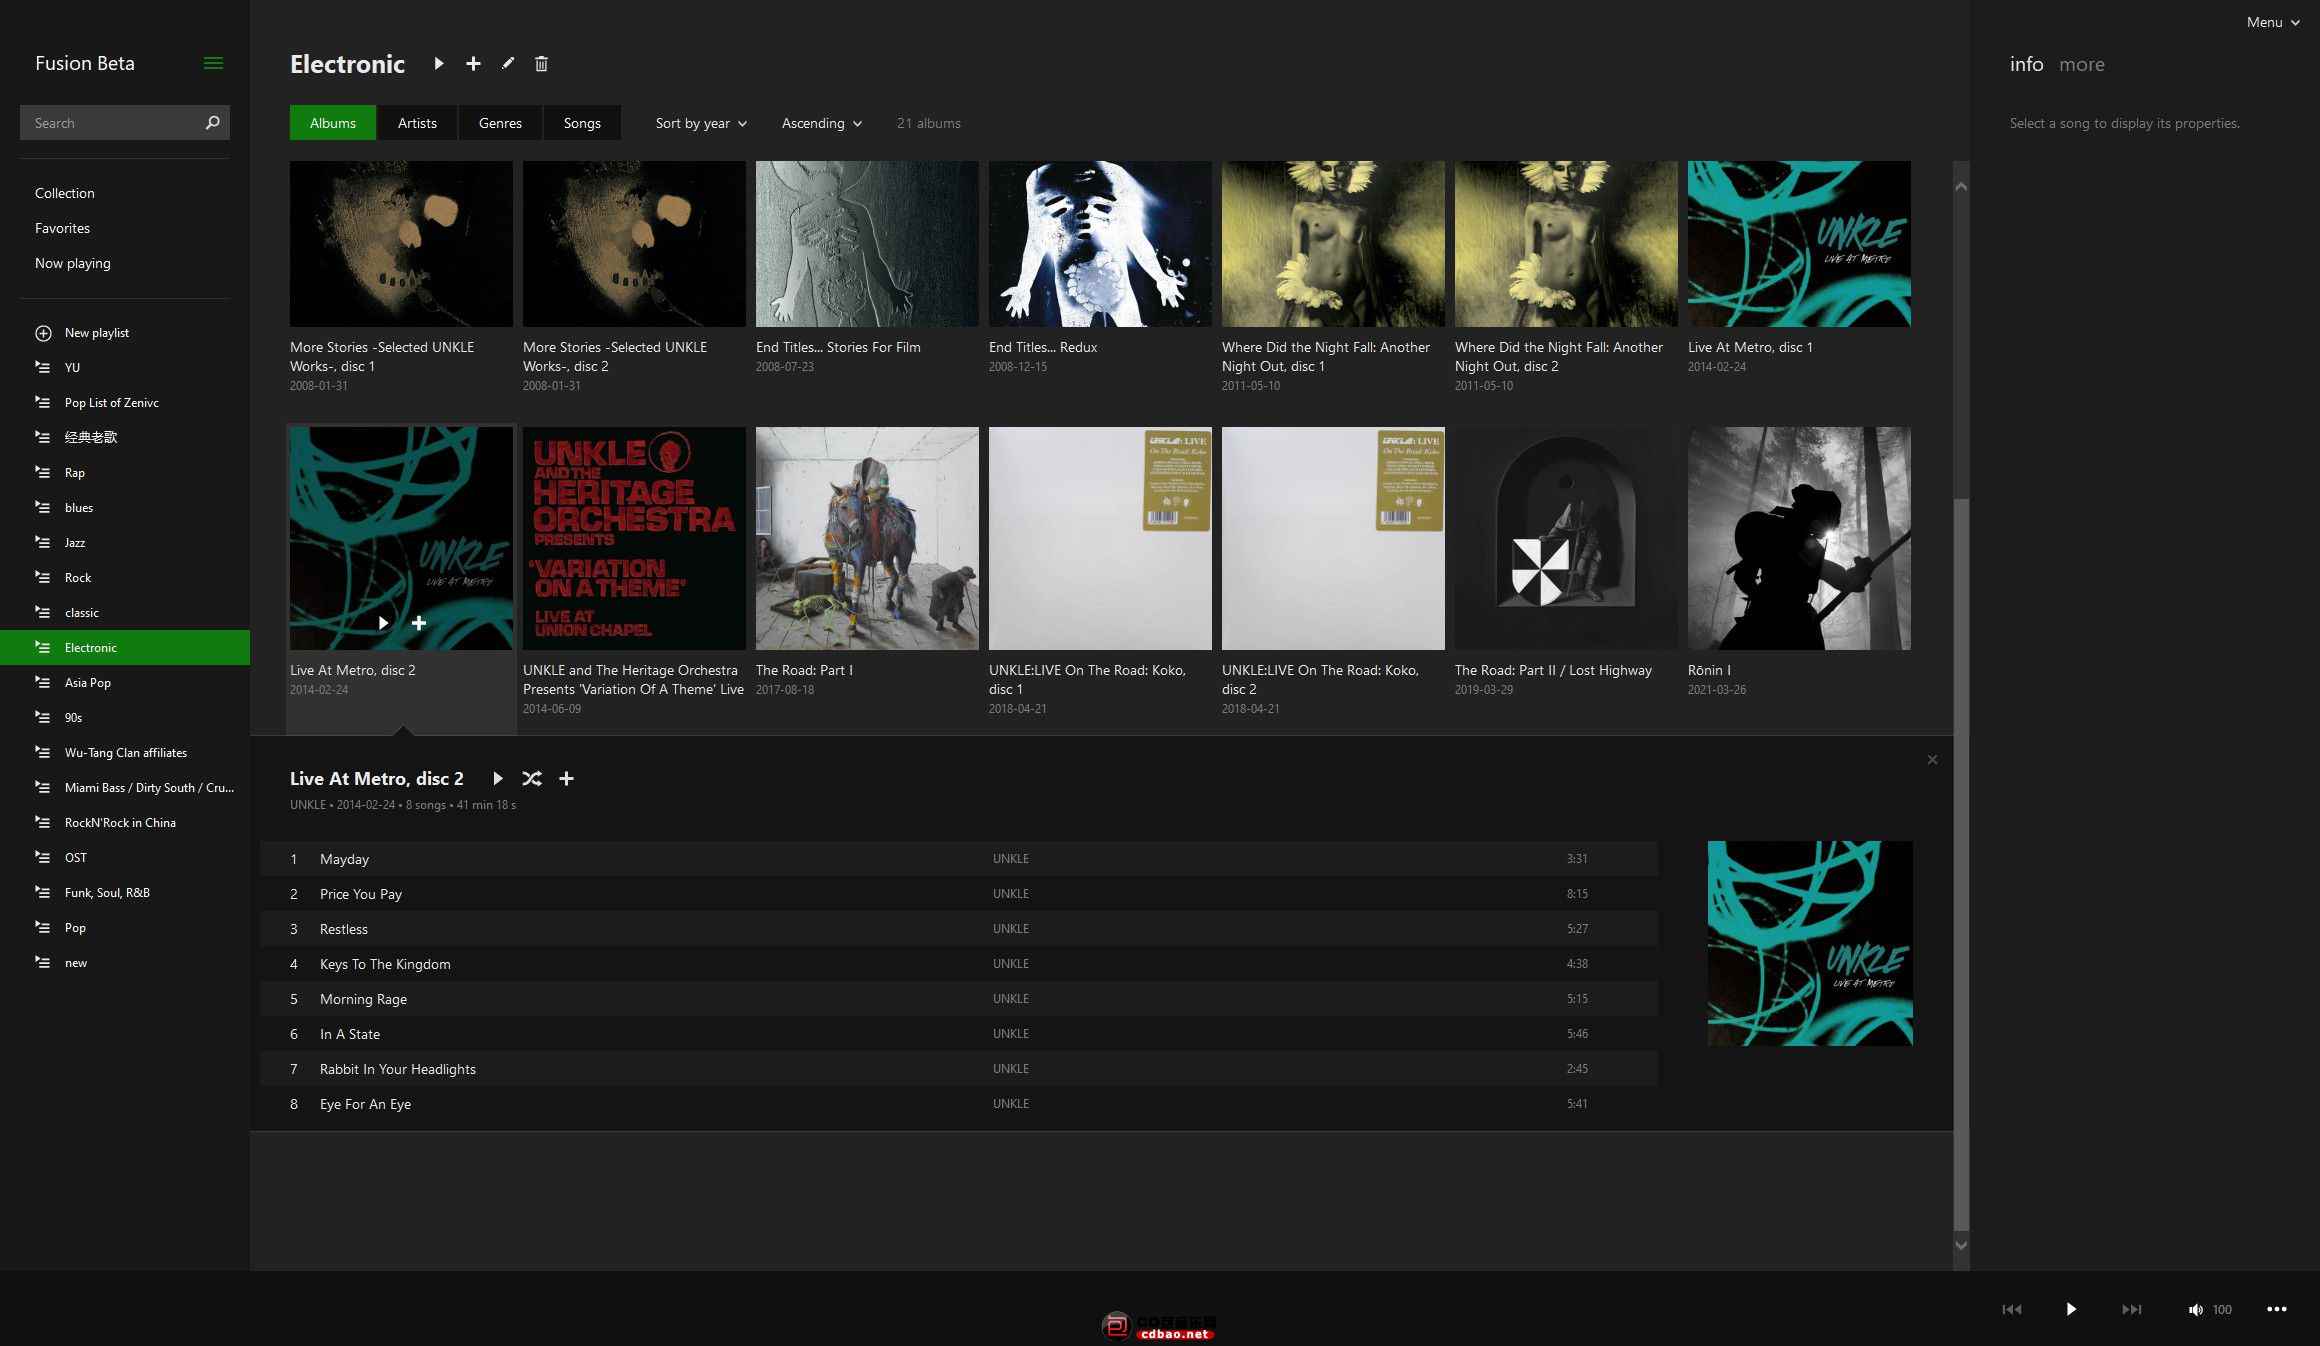Open UNKLE Heritage Orchestra album cover
2320x1346 pixels.
tap(634, 538)
